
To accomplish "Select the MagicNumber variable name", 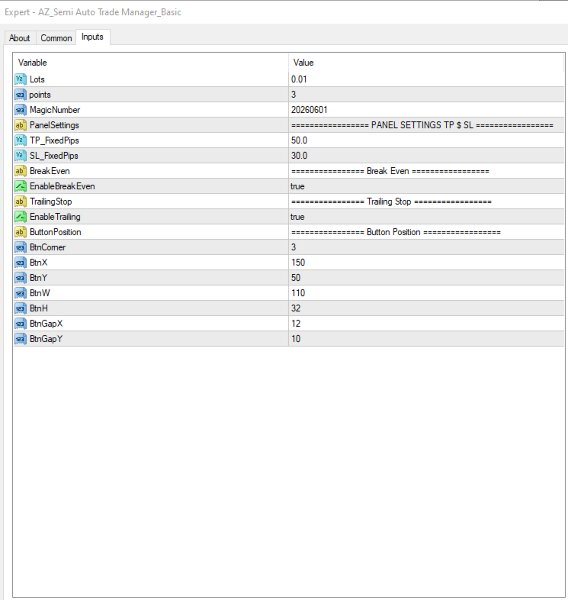I will (55, 110).
